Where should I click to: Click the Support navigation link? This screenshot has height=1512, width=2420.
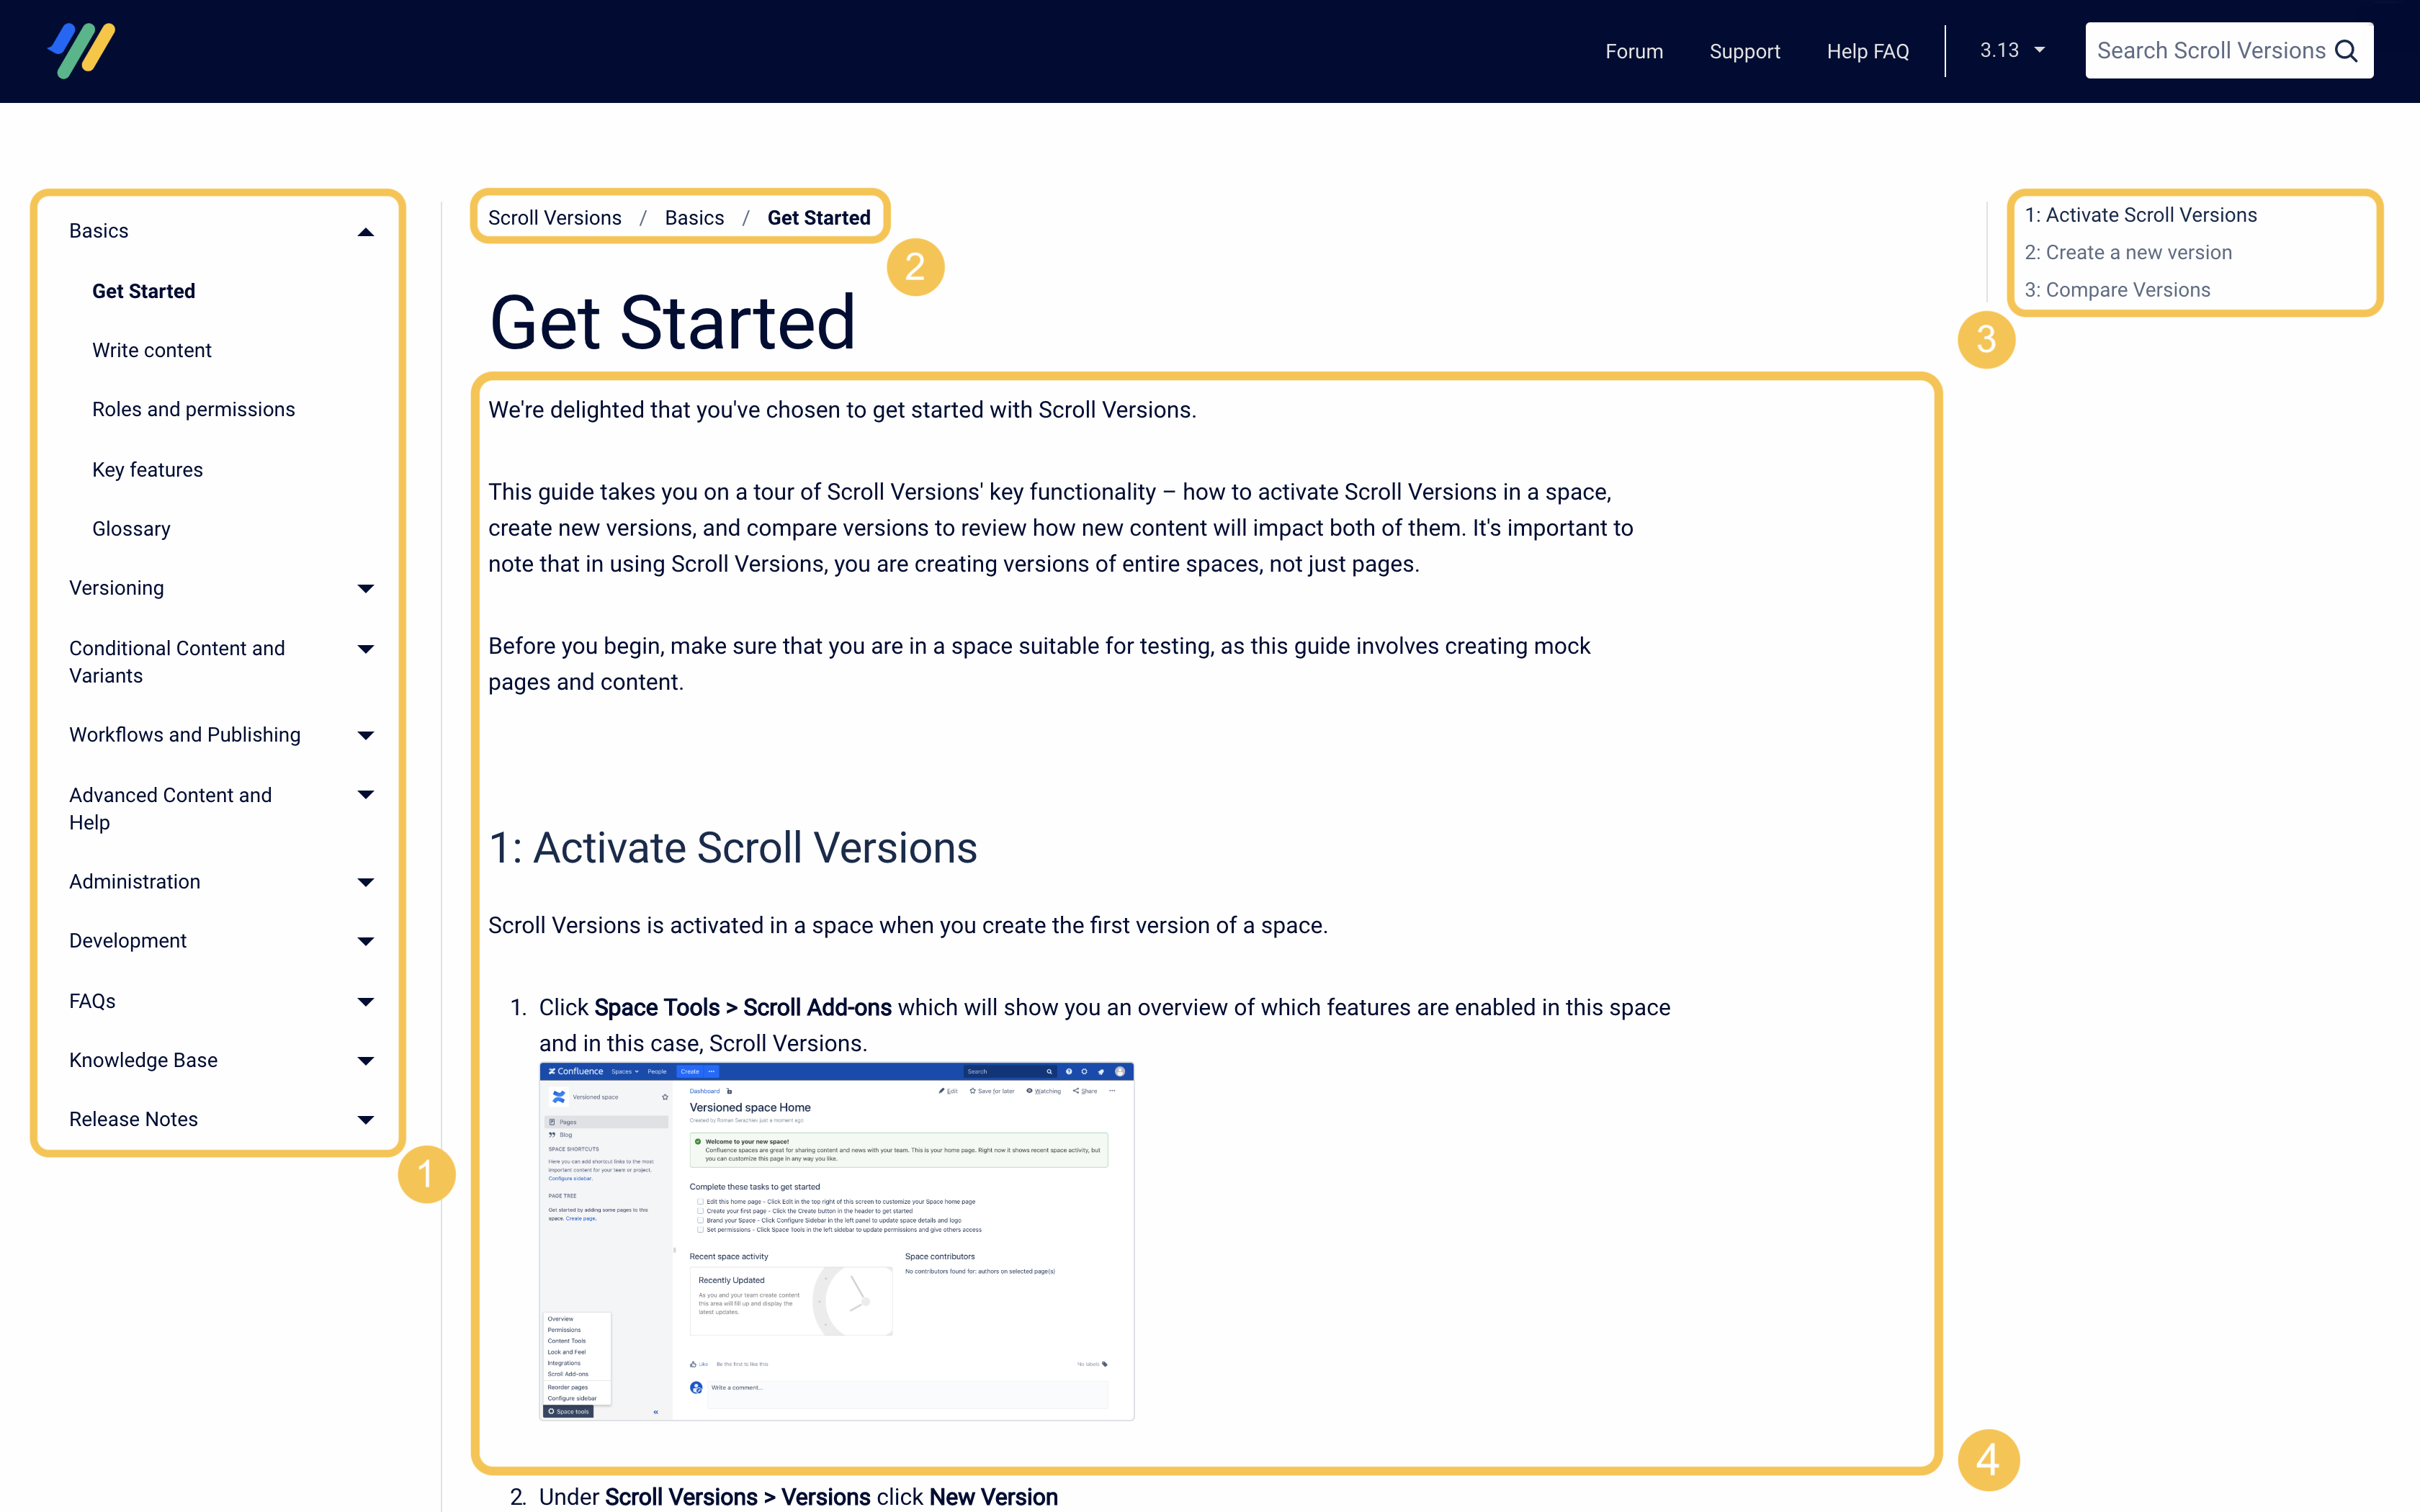click(x=1742, y=50)
